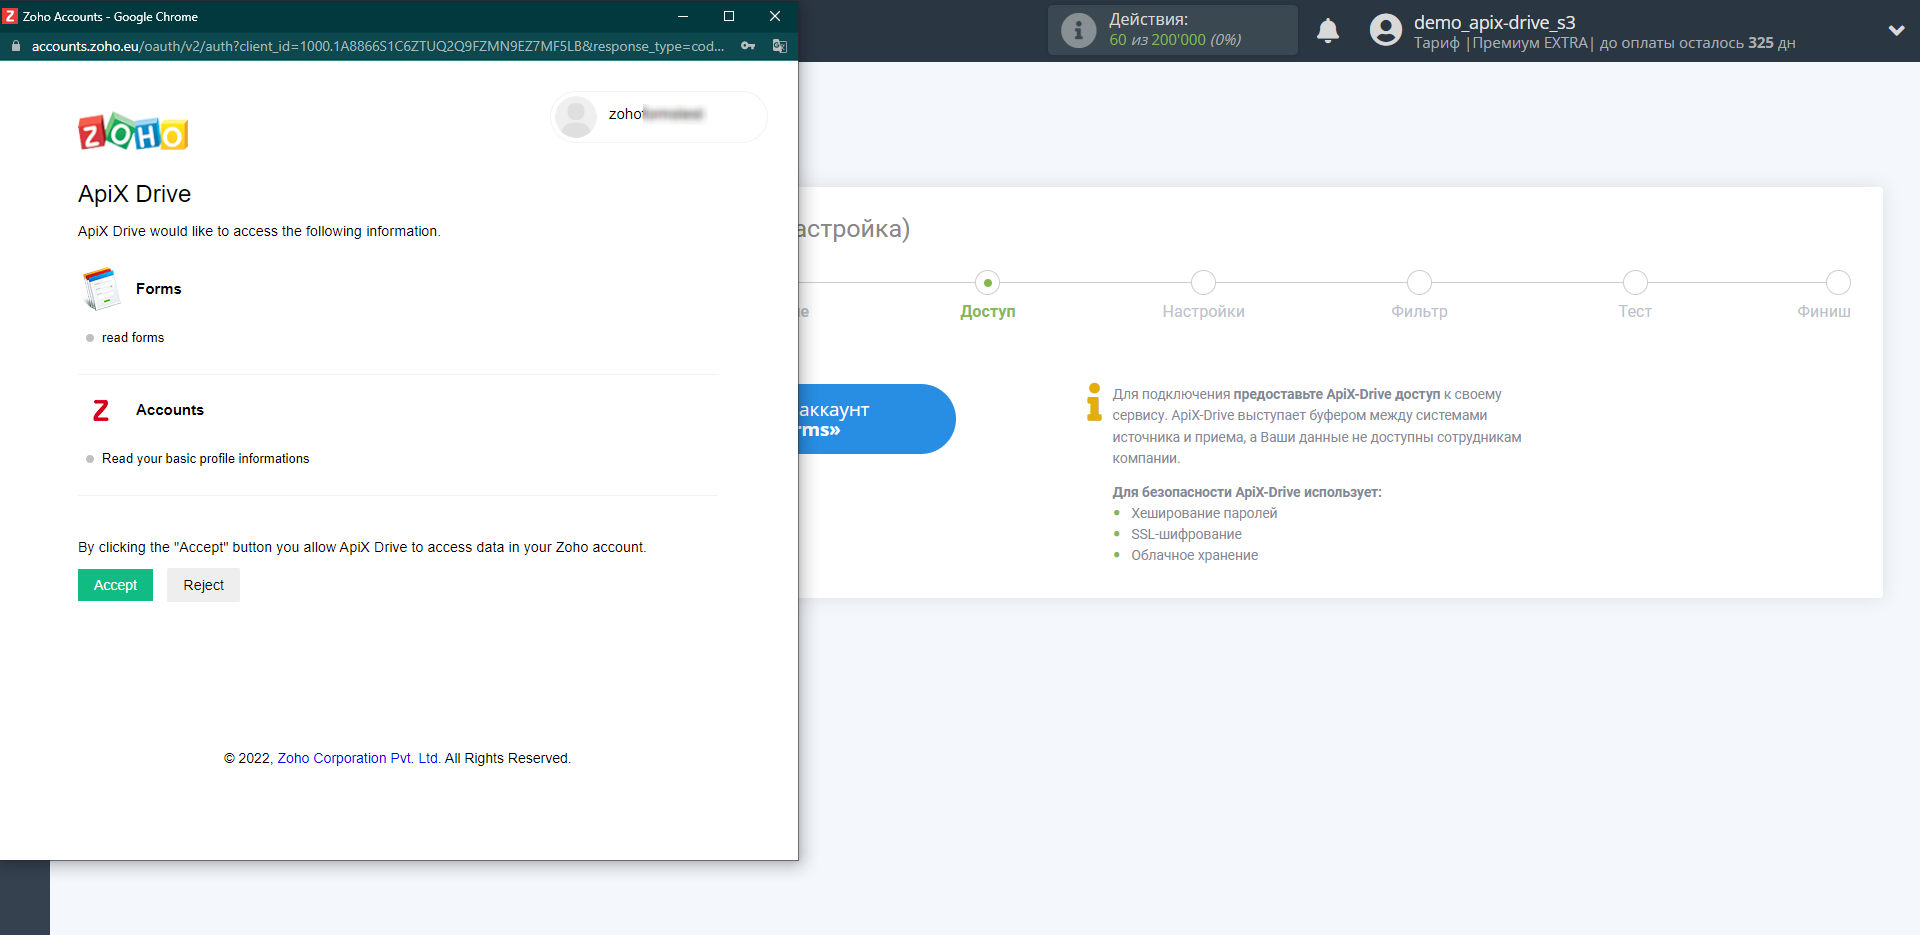This screenshot has width=1920, height=935.
Task: Click the padlock site info icon
Action: (15, 46)
